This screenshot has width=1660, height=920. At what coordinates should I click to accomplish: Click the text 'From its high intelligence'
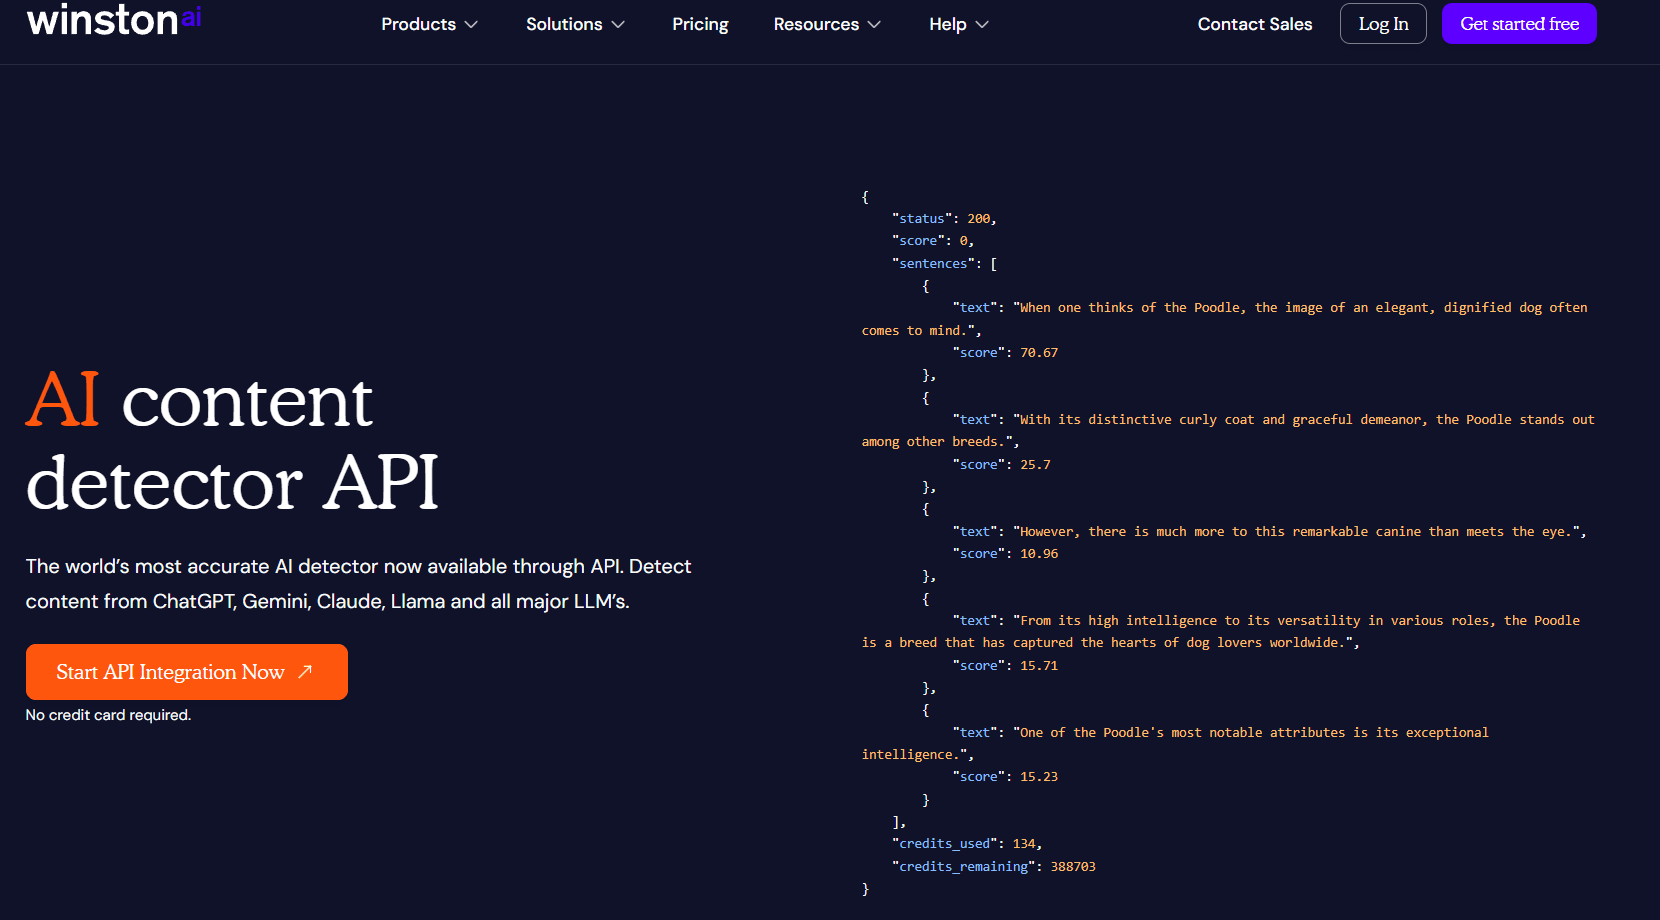[x=1119, y=621]
